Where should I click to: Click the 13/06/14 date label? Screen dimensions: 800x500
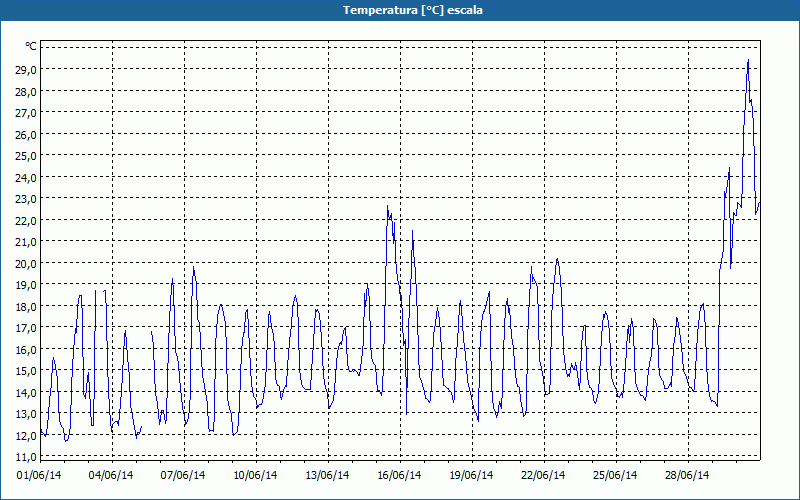coord(327,476)
